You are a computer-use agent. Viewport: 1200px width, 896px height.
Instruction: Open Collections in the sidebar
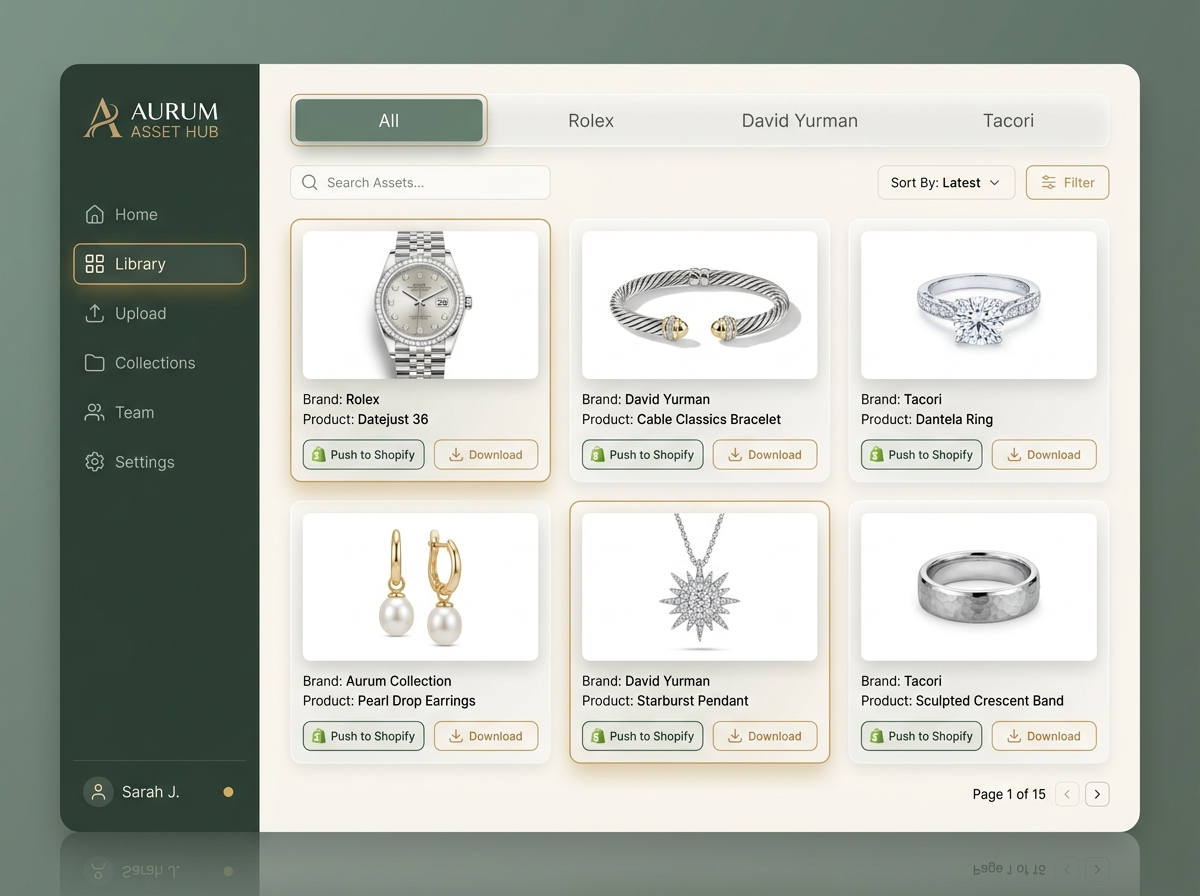point(159,363)
